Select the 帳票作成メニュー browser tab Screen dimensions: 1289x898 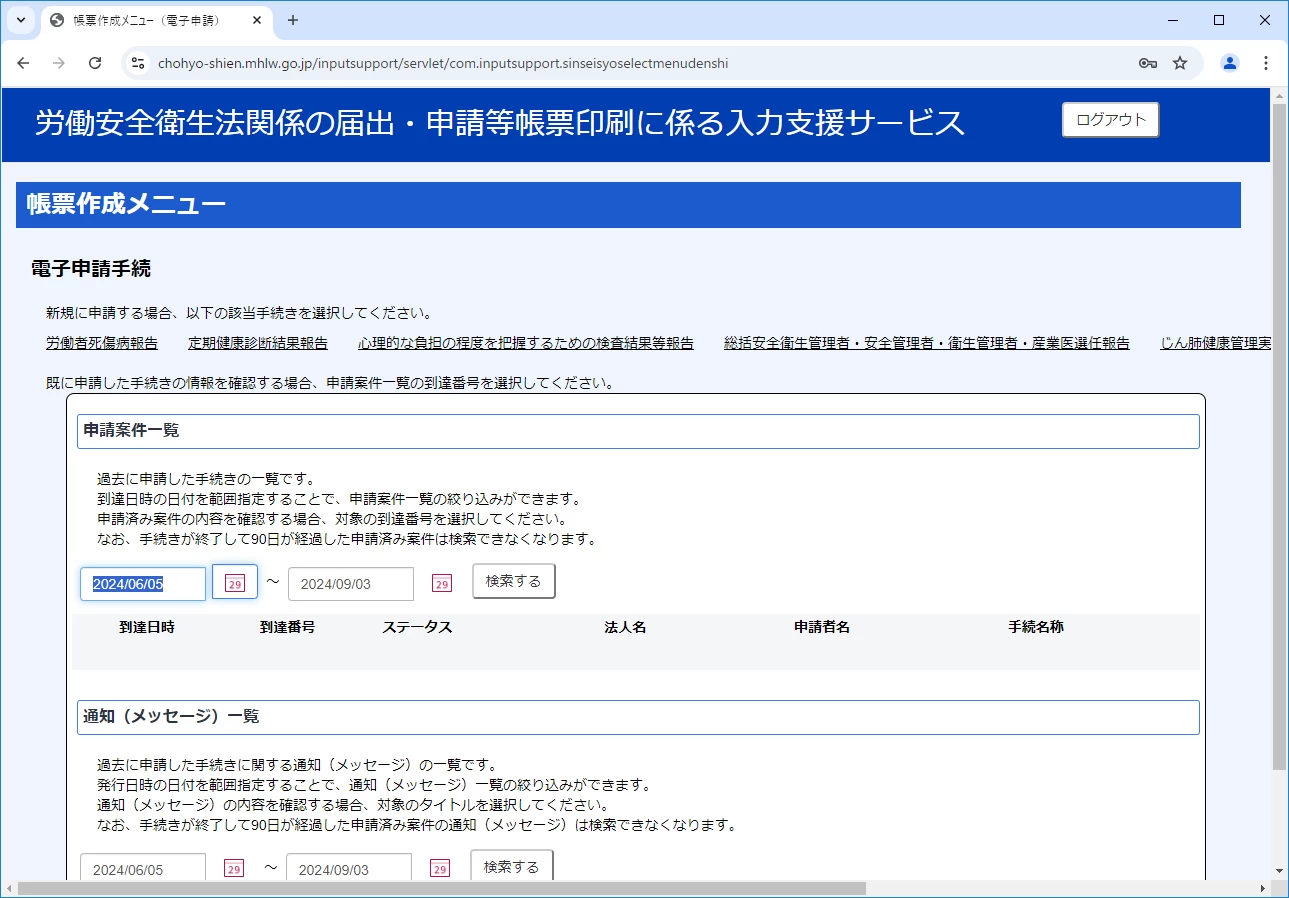(150, 20)
